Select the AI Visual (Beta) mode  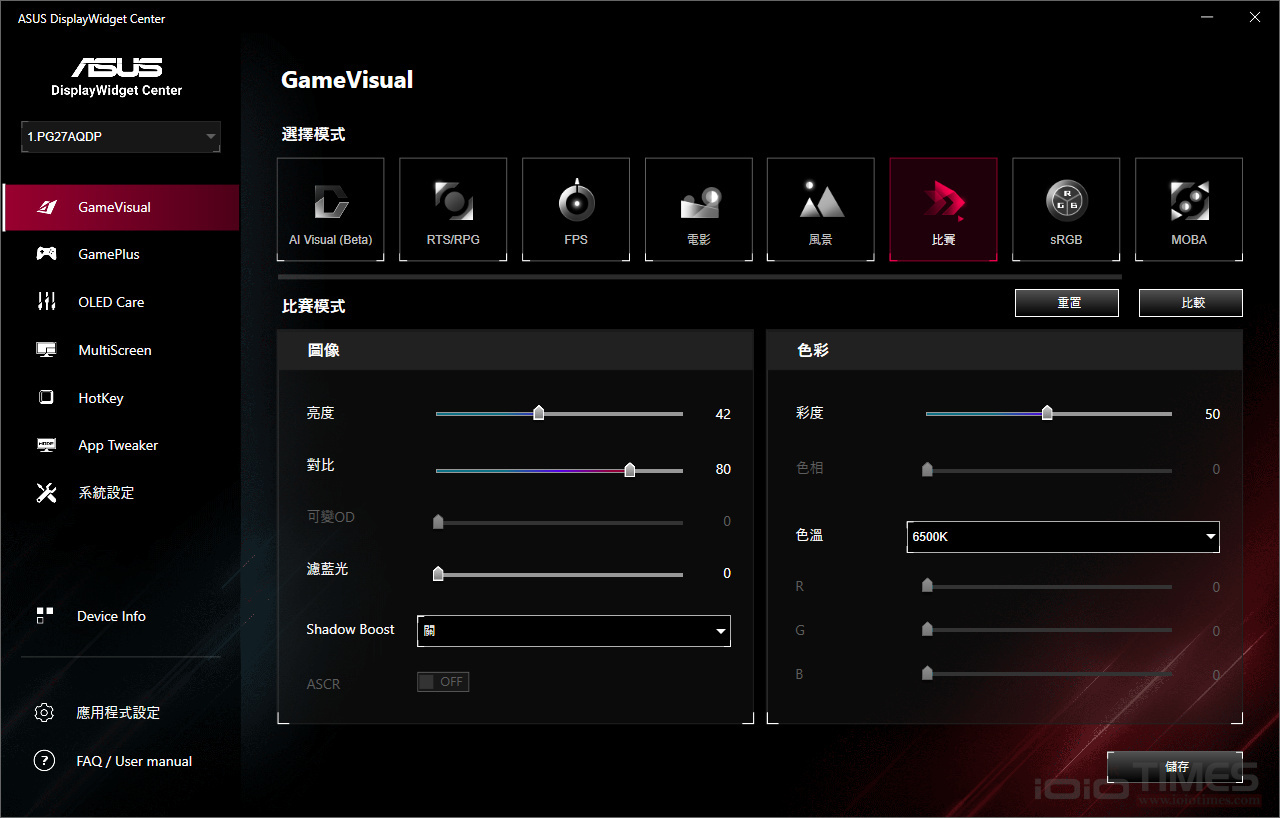(x=330, y=209)
